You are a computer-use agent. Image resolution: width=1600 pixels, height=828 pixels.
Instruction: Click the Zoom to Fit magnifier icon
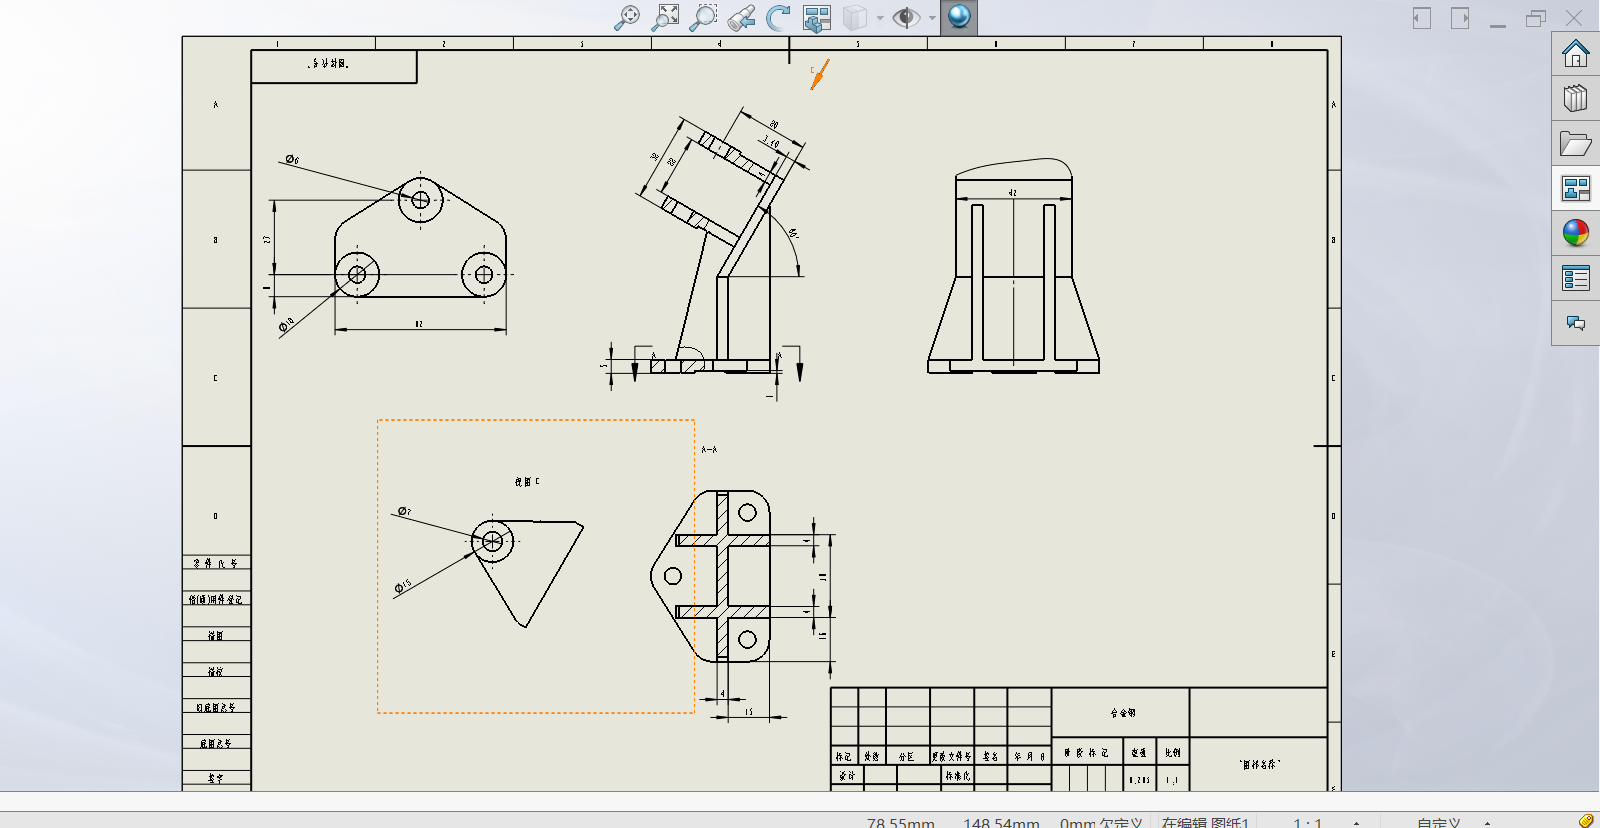click(627, 17)
